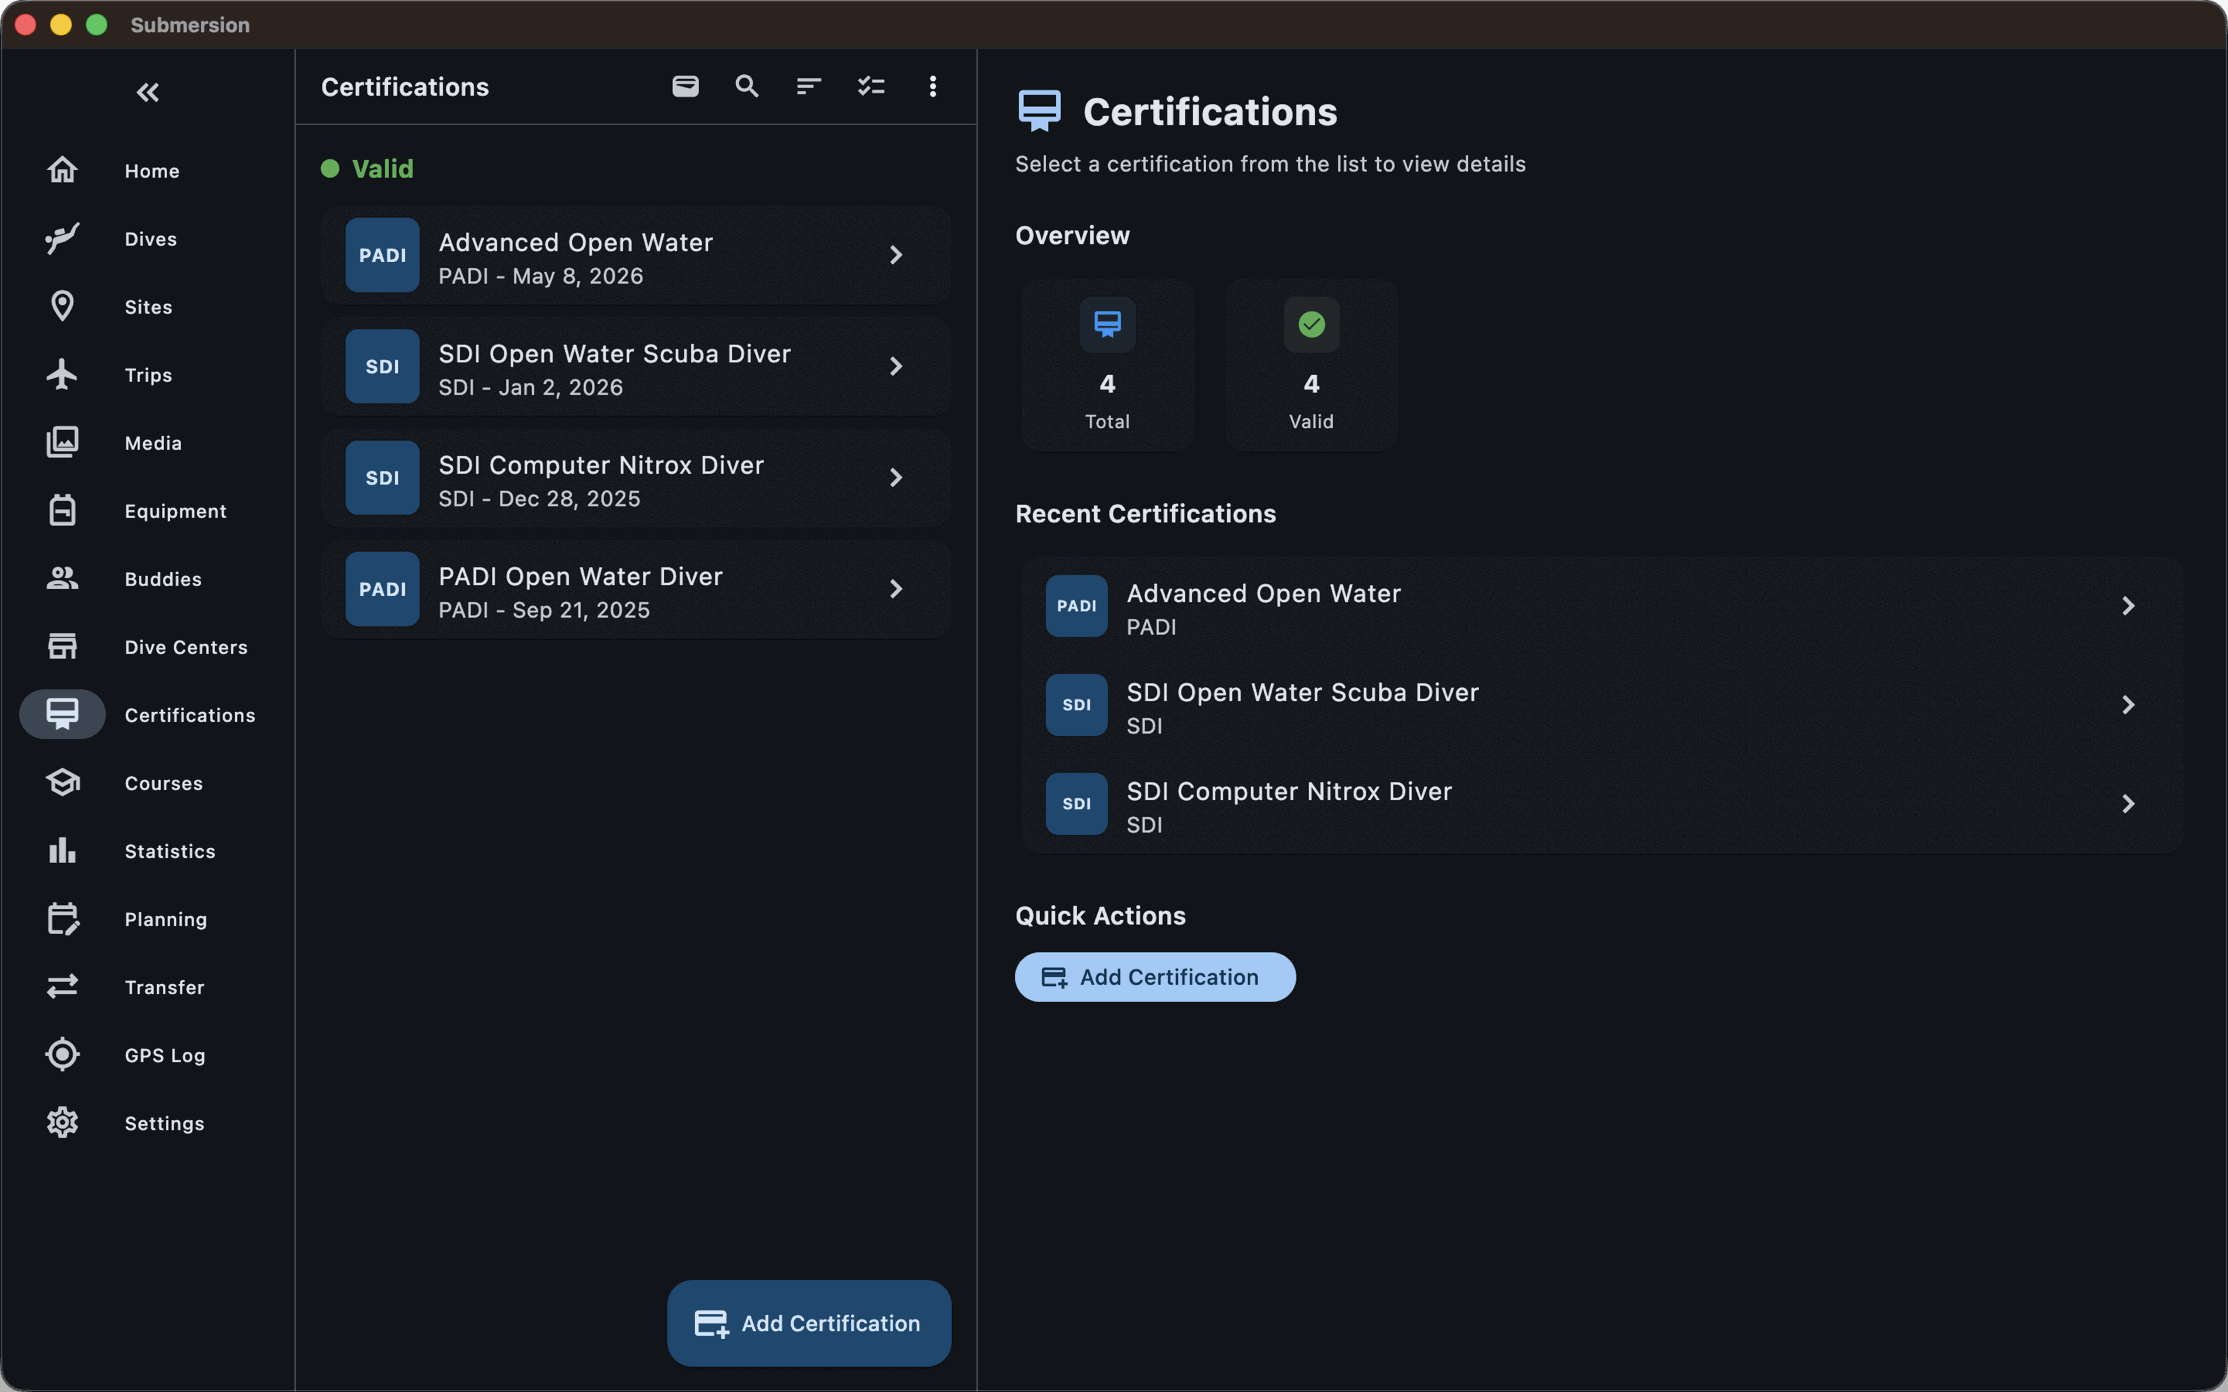Go to Settings menu label
The image size is (2228, 1392).
pos(165,1123)
